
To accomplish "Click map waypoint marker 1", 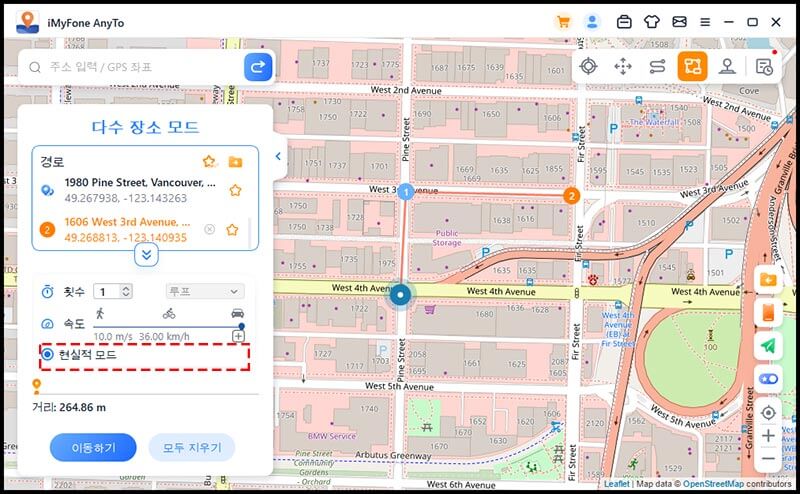I will point(406,192).
